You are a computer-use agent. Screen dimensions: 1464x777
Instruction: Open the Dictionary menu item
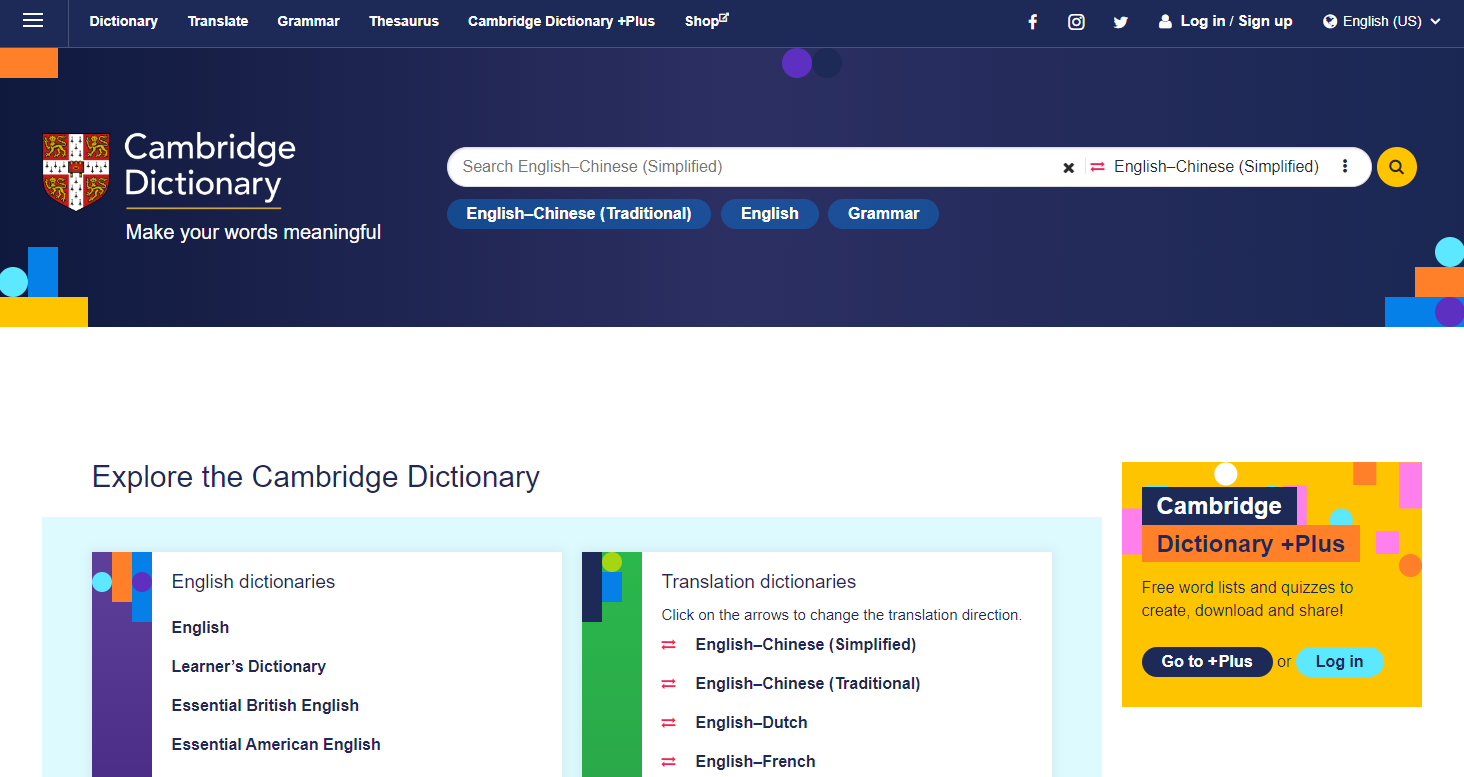[x=124, y=21]
